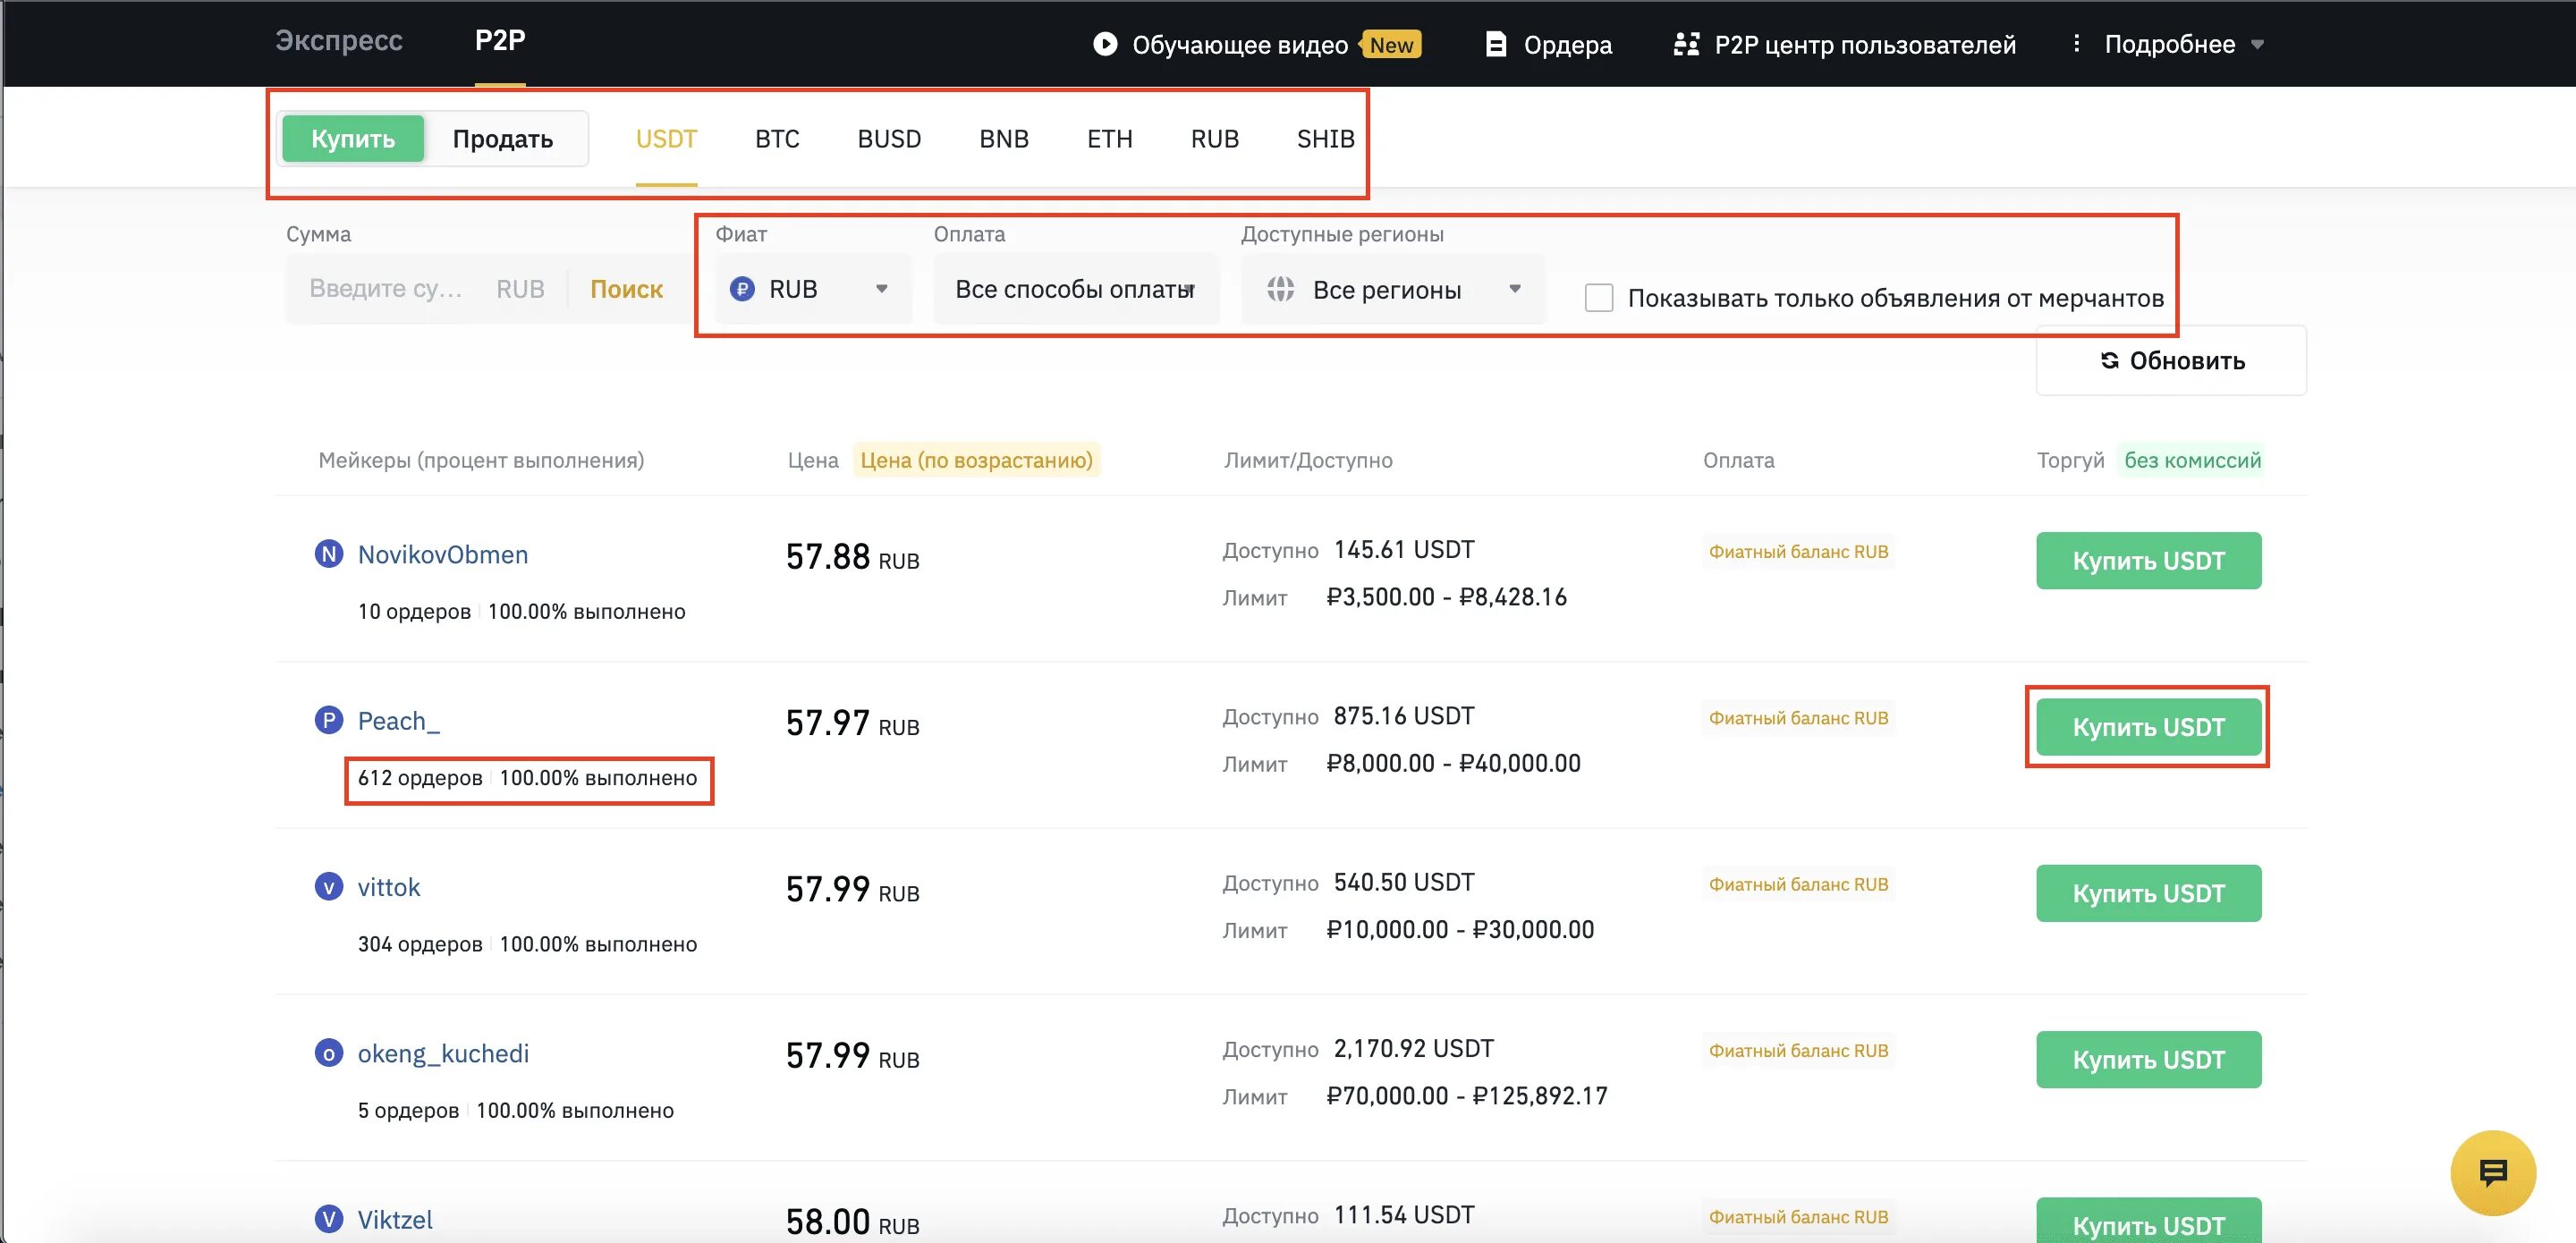Open the RUB fiat dropdown
Screen dimensions: 2576x1243
[x=812, y=289]
